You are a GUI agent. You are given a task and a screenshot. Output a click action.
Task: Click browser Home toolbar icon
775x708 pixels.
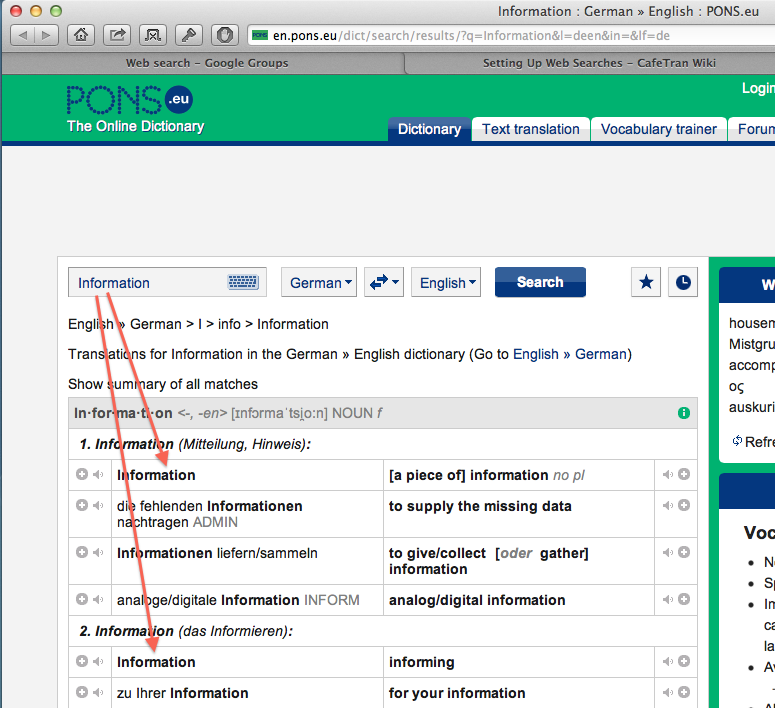click(81, 35)
